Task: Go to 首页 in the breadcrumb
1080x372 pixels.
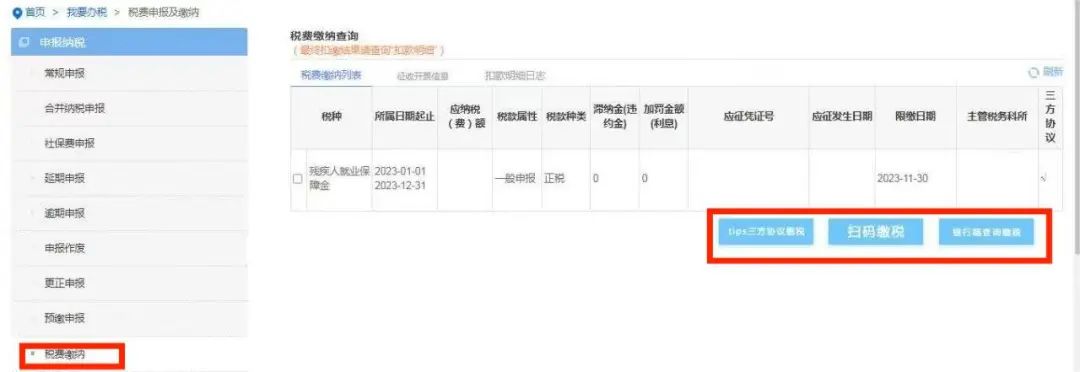Action: 34,13
